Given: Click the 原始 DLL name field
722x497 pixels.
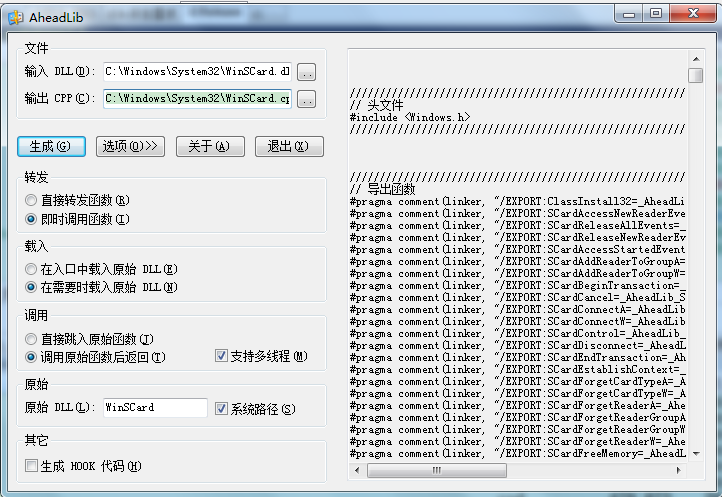Looking at the screenshot, I should (155, 408).
